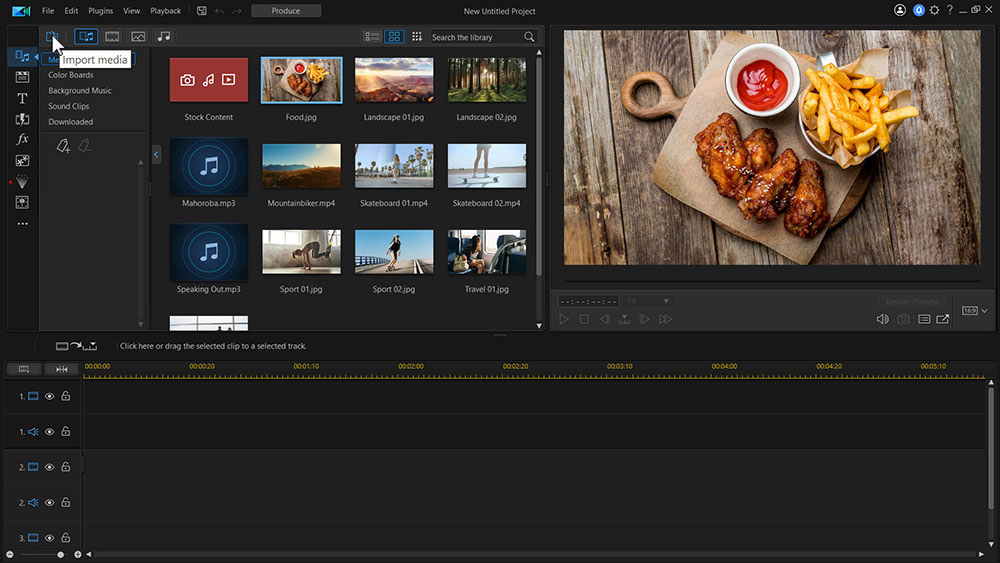Viewport: 1000px width, 563px height.
Task: Select Background Music in library
Action: tap(80, 91)
